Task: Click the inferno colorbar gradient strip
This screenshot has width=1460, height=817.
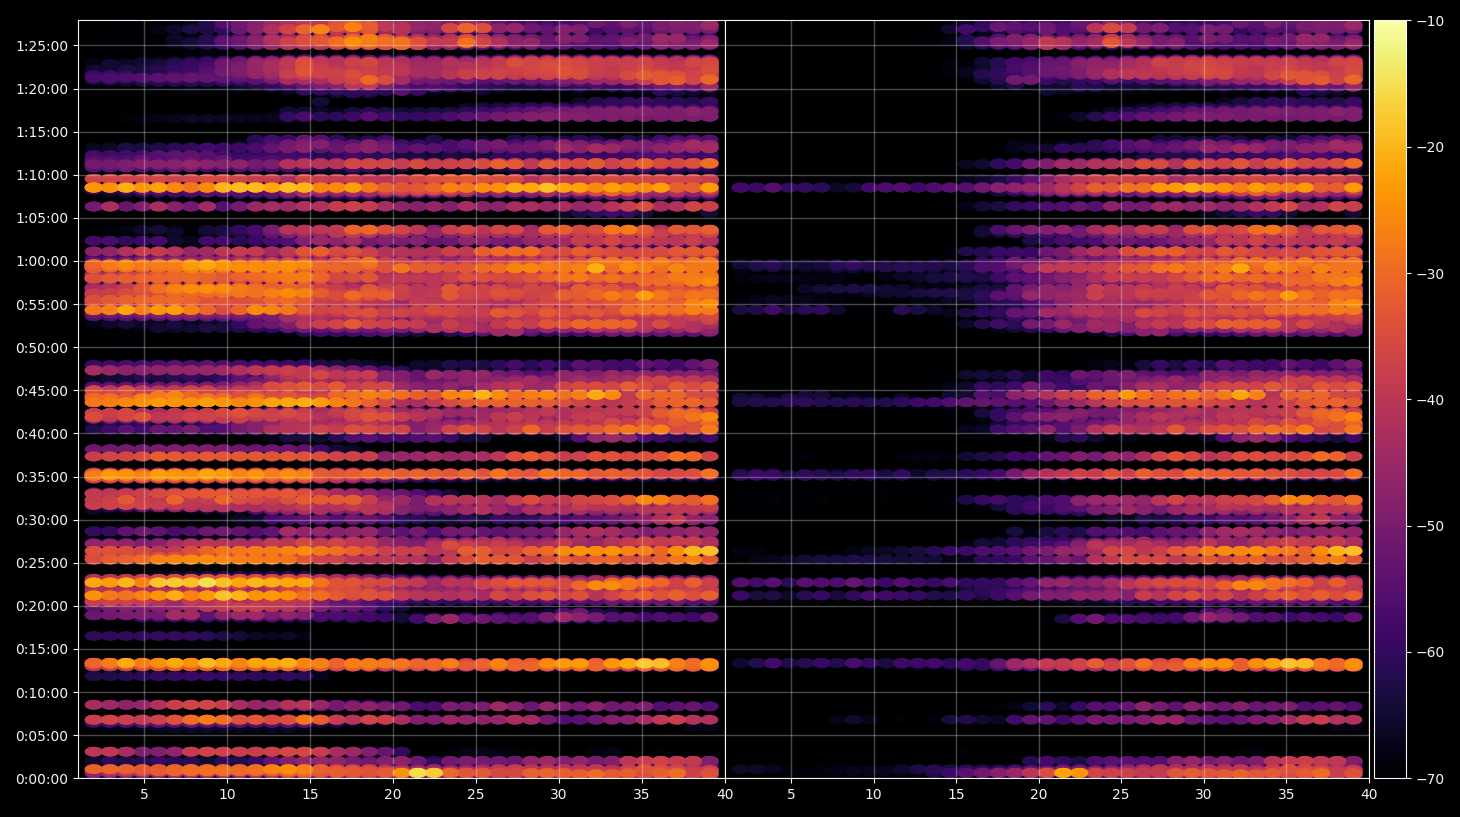Action: pyautogui.click(x=1390, y=399)
